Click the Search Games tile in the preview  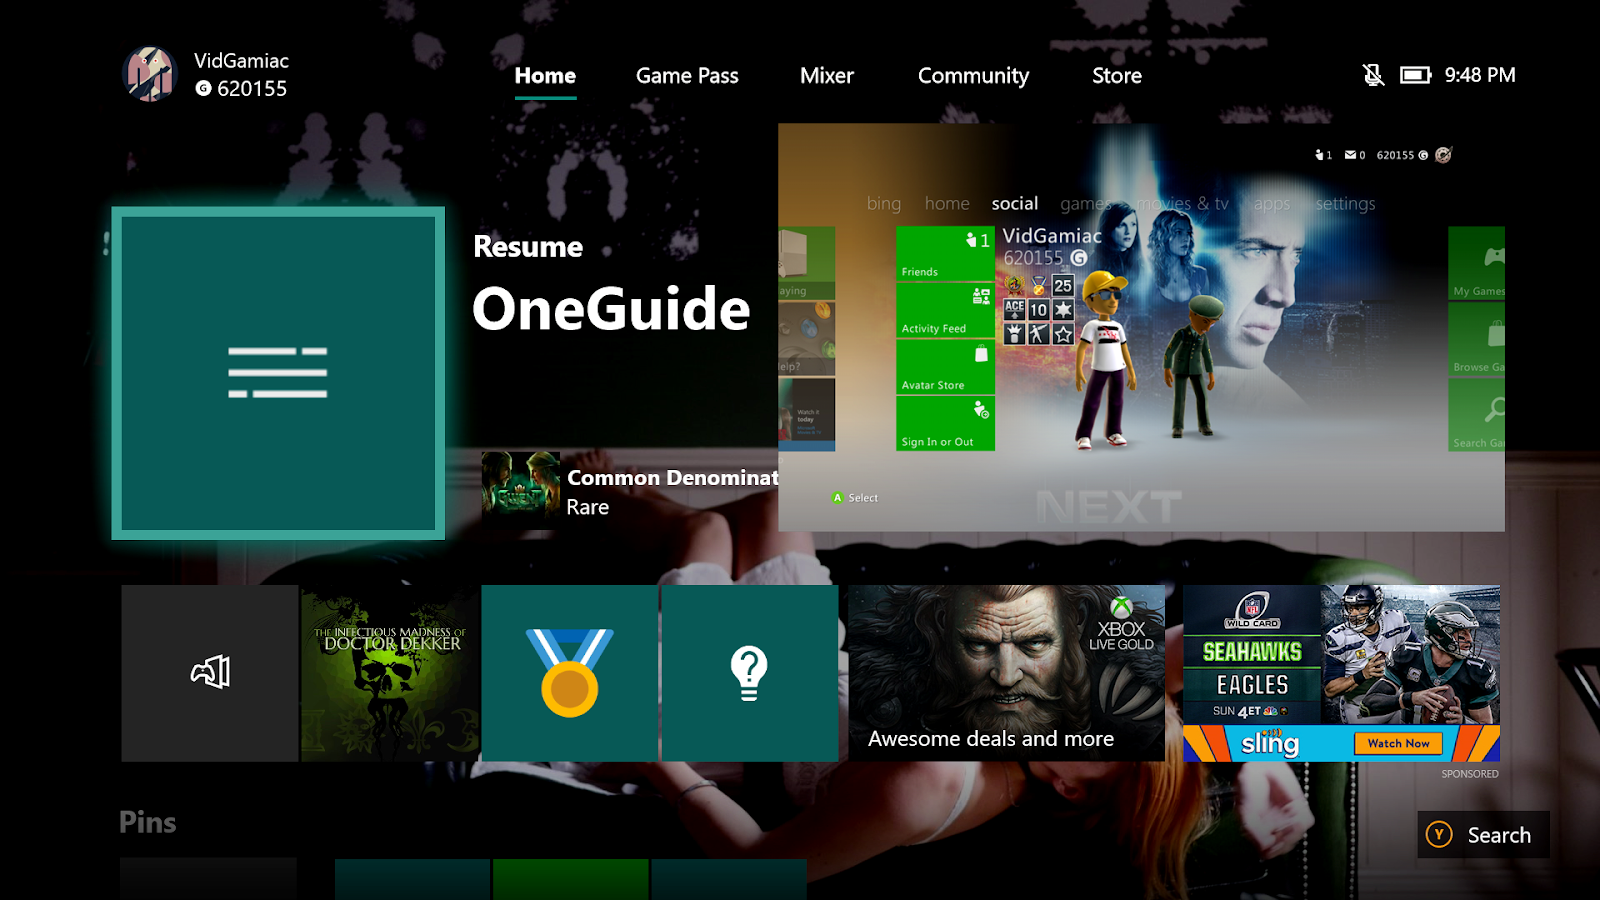1477,415
